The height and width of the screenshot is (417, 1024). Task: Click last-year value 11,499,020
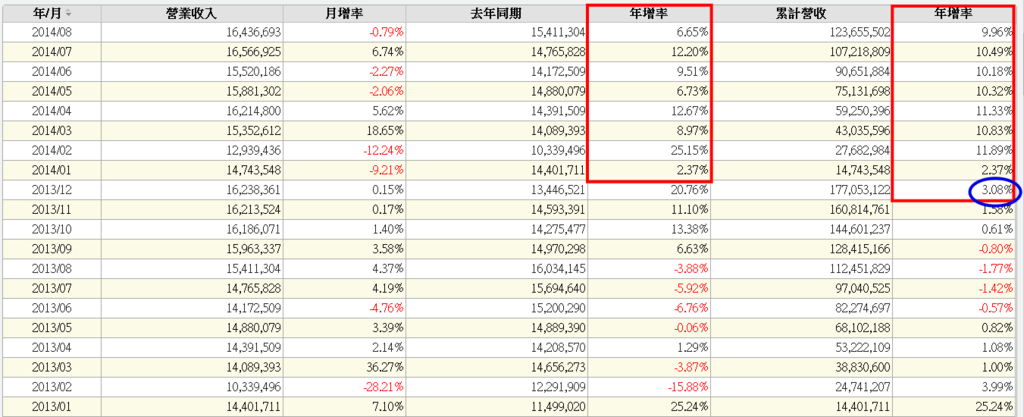(x=557, y=407)
